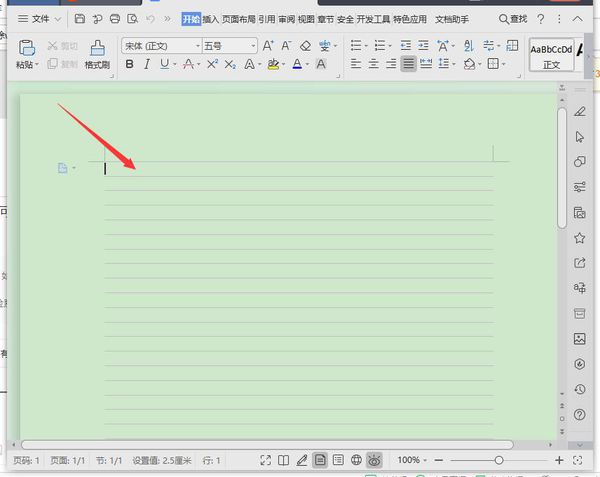The height and width of the screenshot is (477, 600).
Task: Toggle eye-protection mode in status bar
Action: click(374, 460)
